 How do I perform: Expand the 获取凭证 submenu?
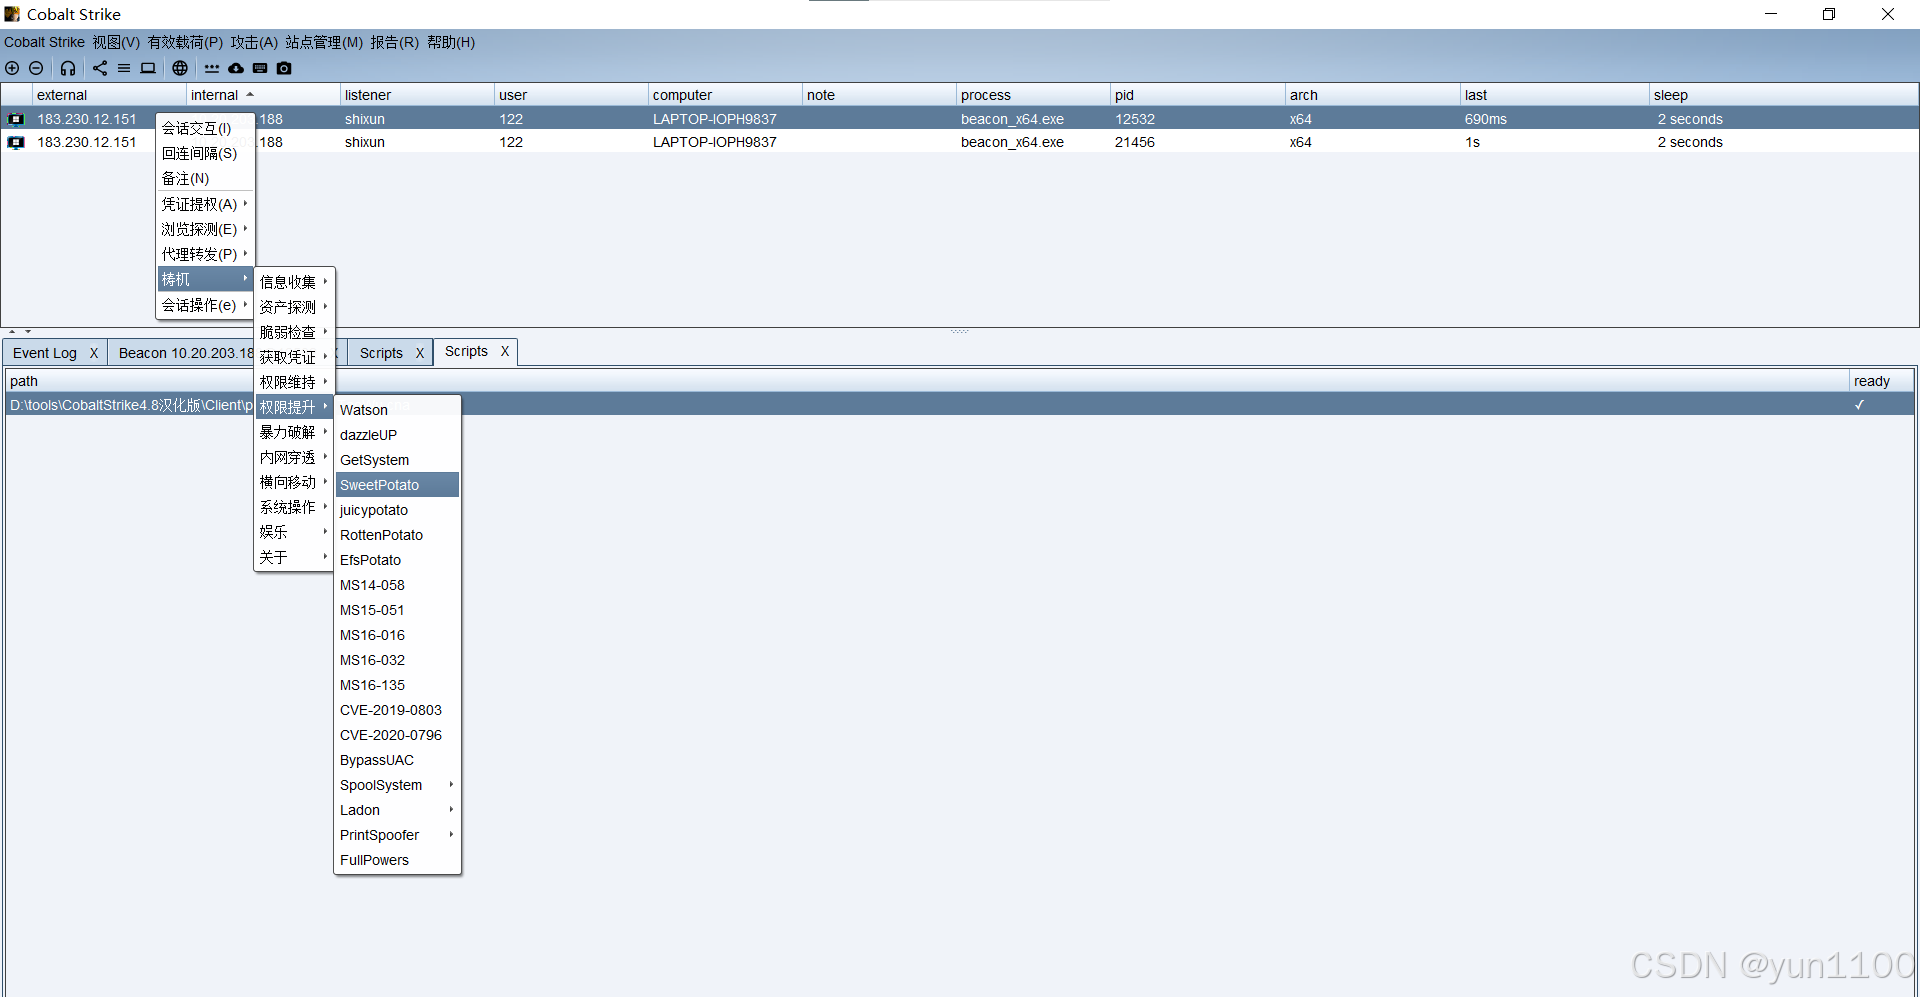click(x=294, y=357)
